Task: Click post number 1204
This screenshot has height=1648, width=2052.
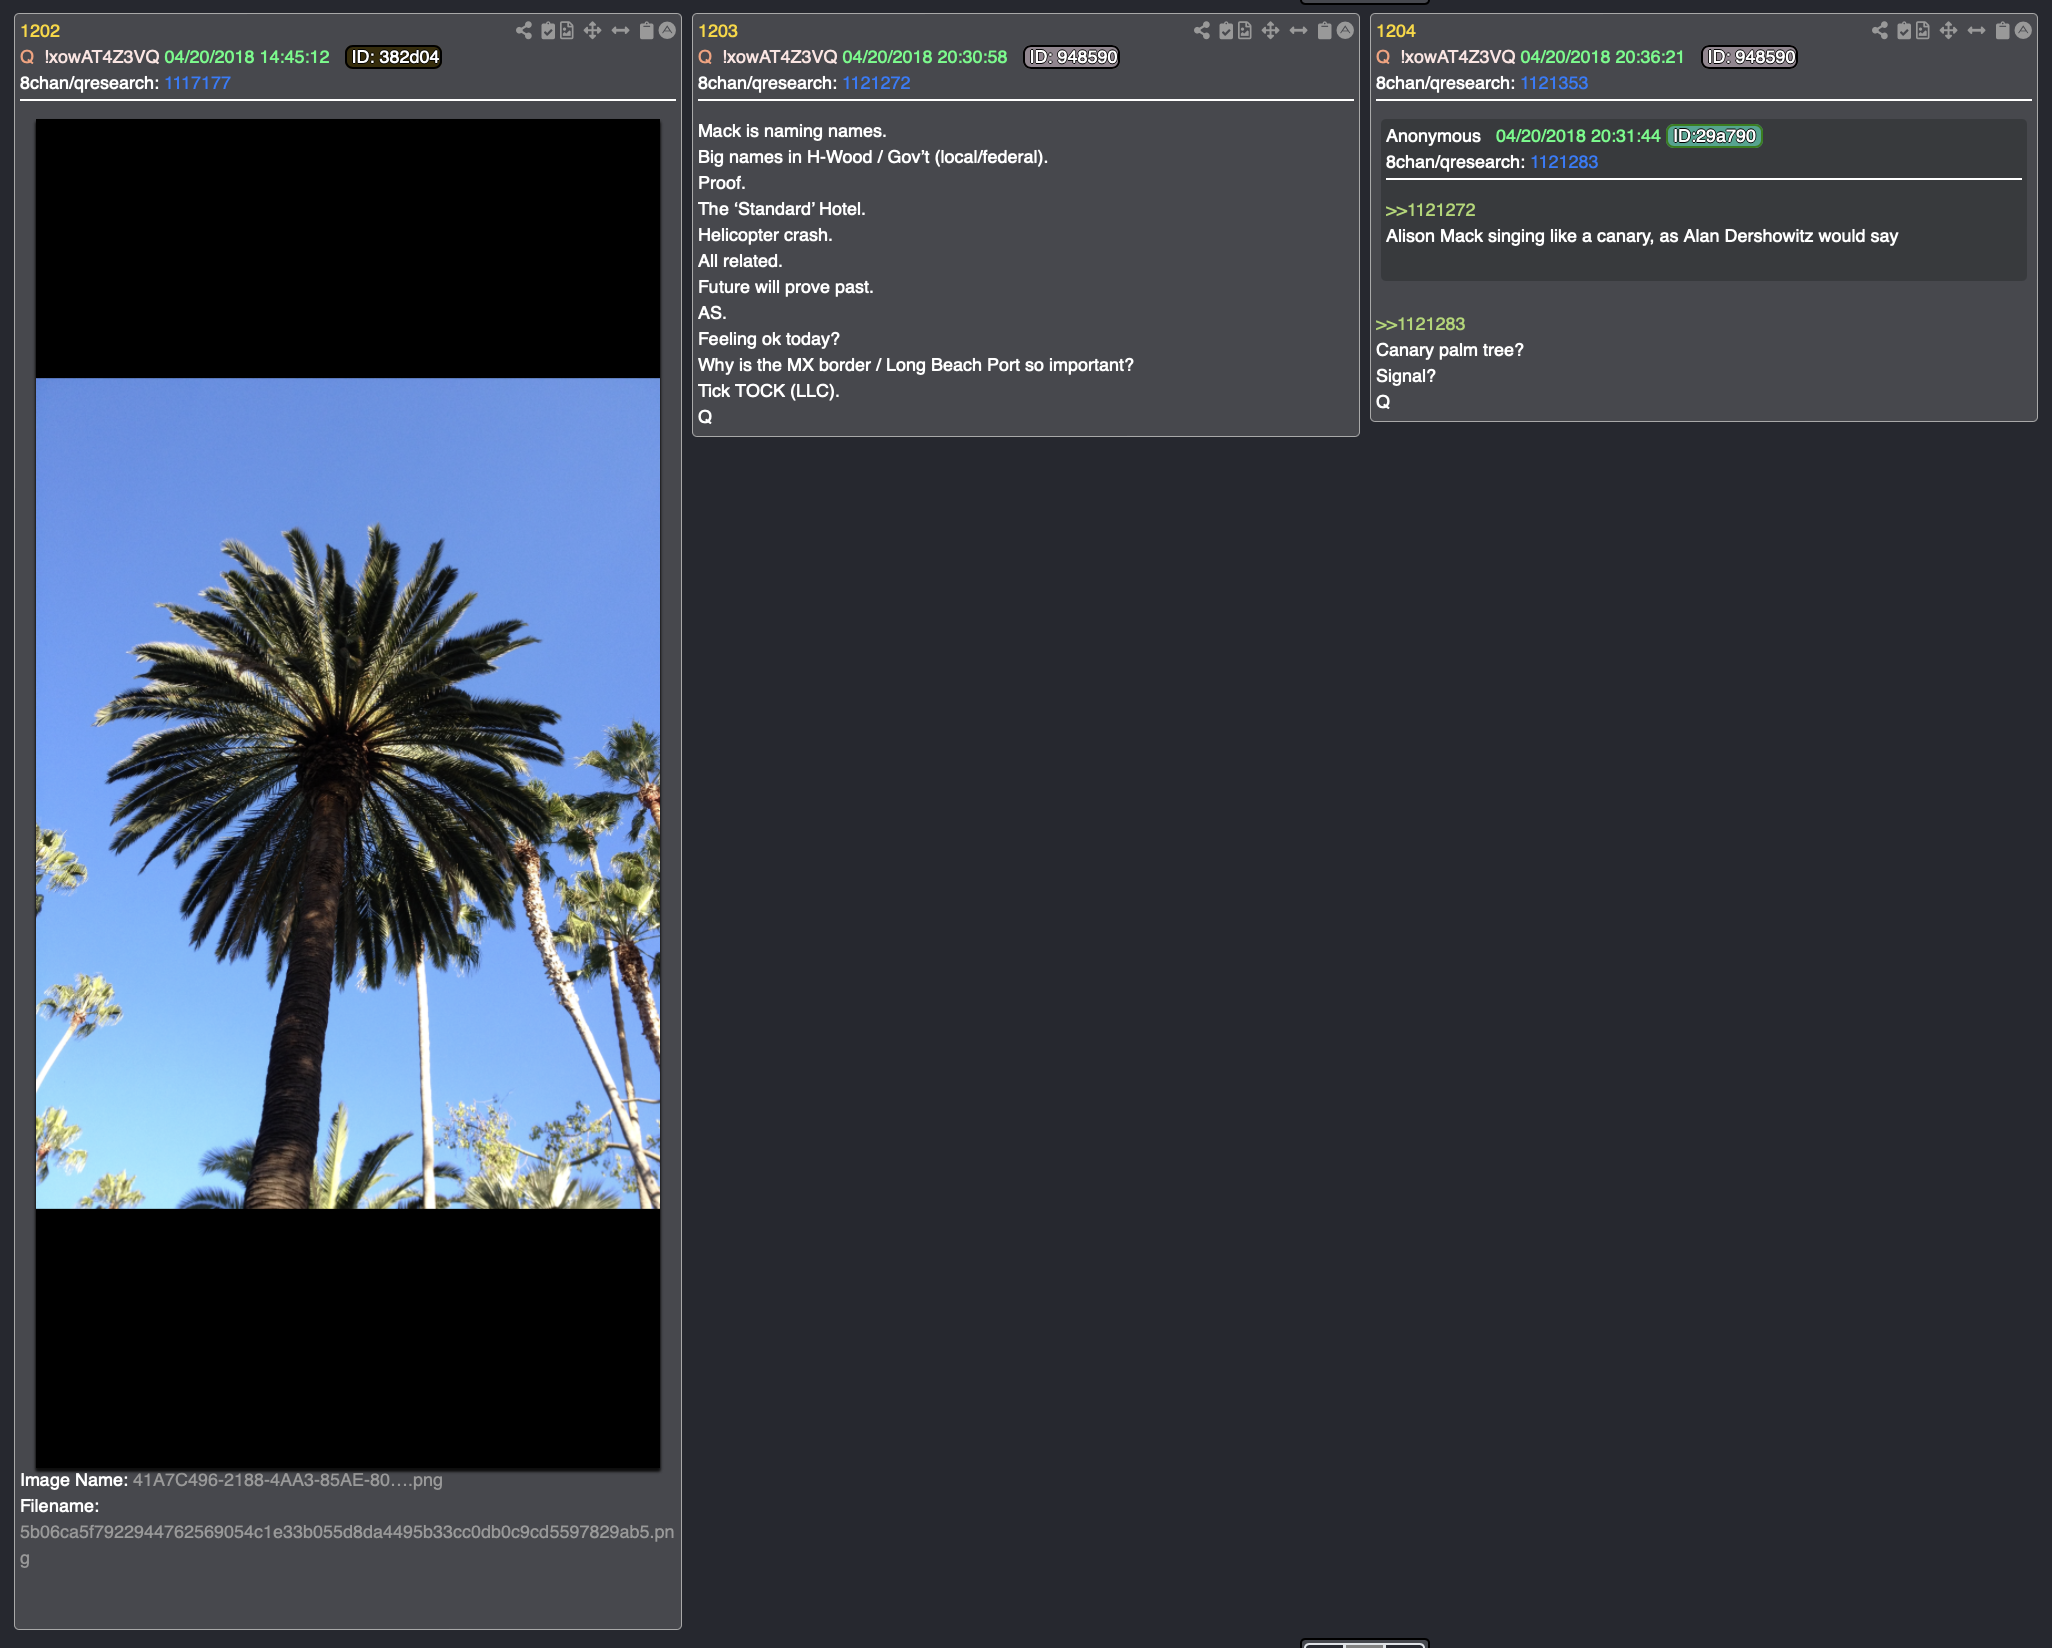Action: (x=1396, y=31)
